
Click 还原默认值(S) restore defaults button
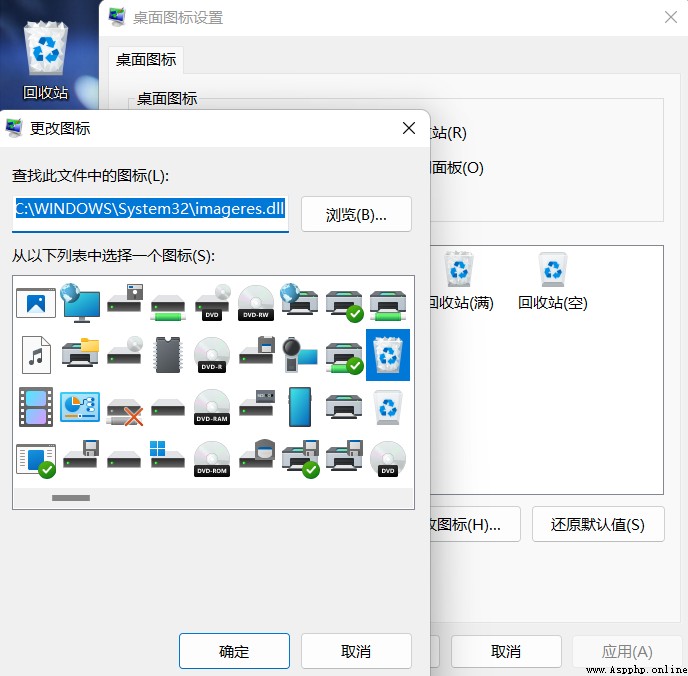click(598, 524)
